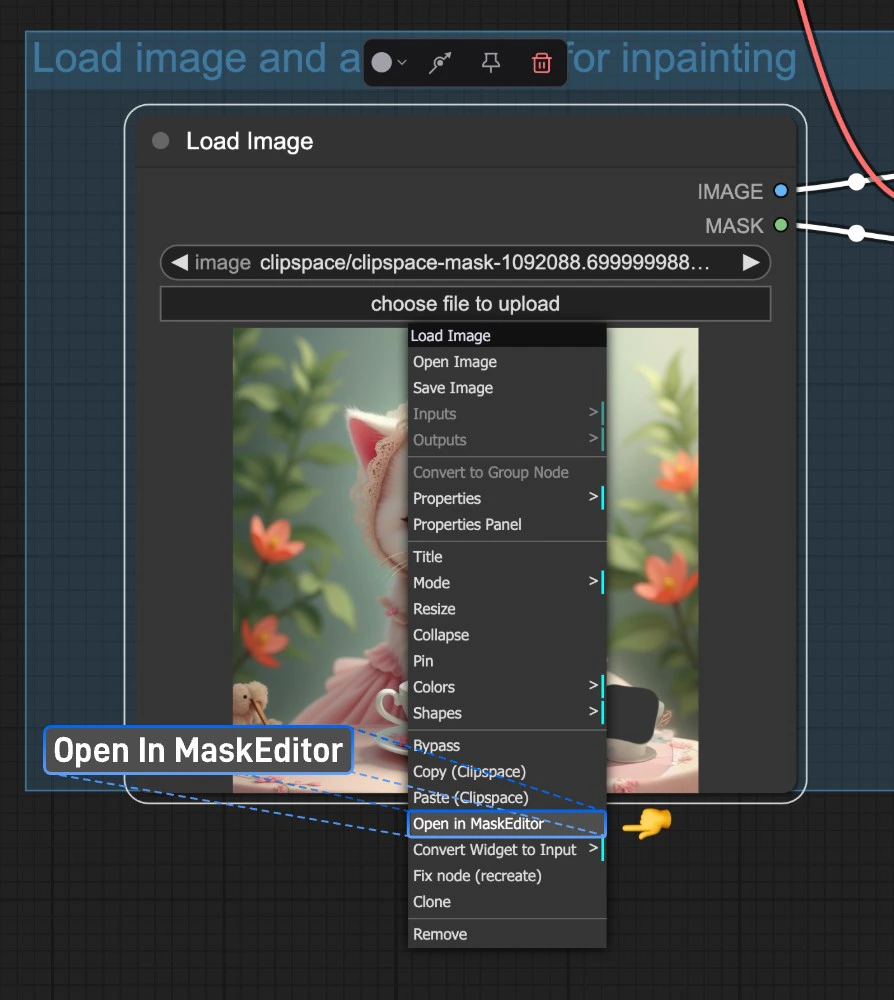Viewport: 894px width, 1000px height.
Task: Click the bypass node icon in toolbar
Action: pyautogui.click(x=440, y=62)
